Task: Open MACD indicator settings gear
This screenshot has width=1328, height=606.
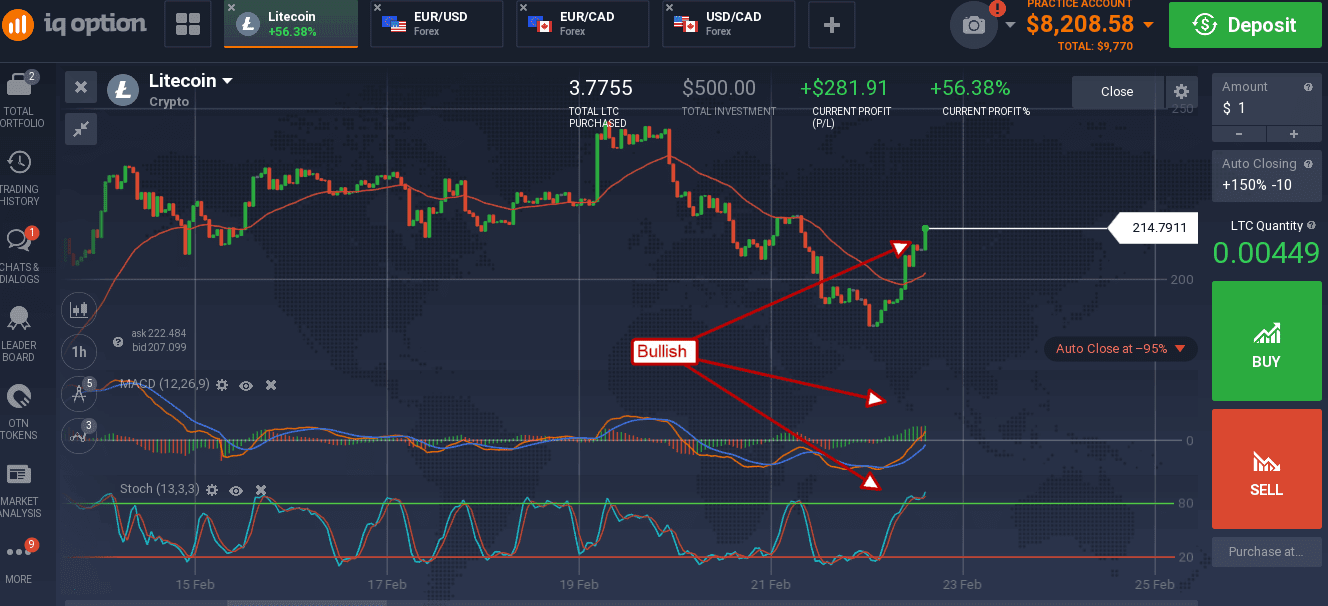Action: [222, 384]
